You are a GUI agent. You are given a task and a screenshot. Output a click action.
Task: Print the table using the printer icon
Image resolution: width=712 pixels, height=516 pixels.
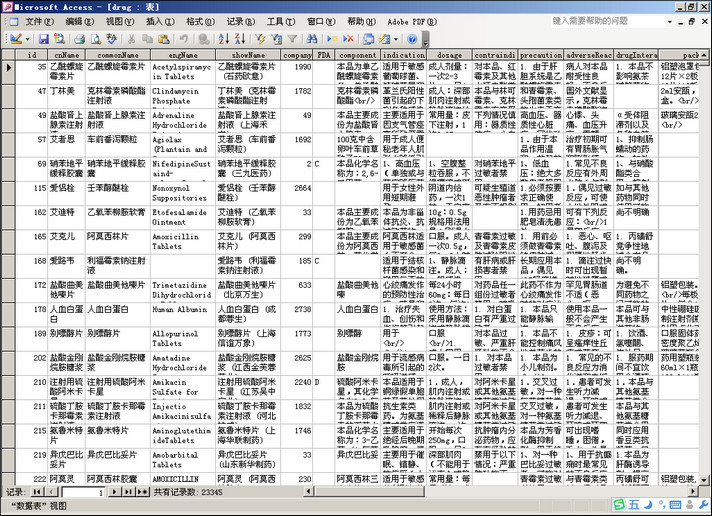point(80,39)
